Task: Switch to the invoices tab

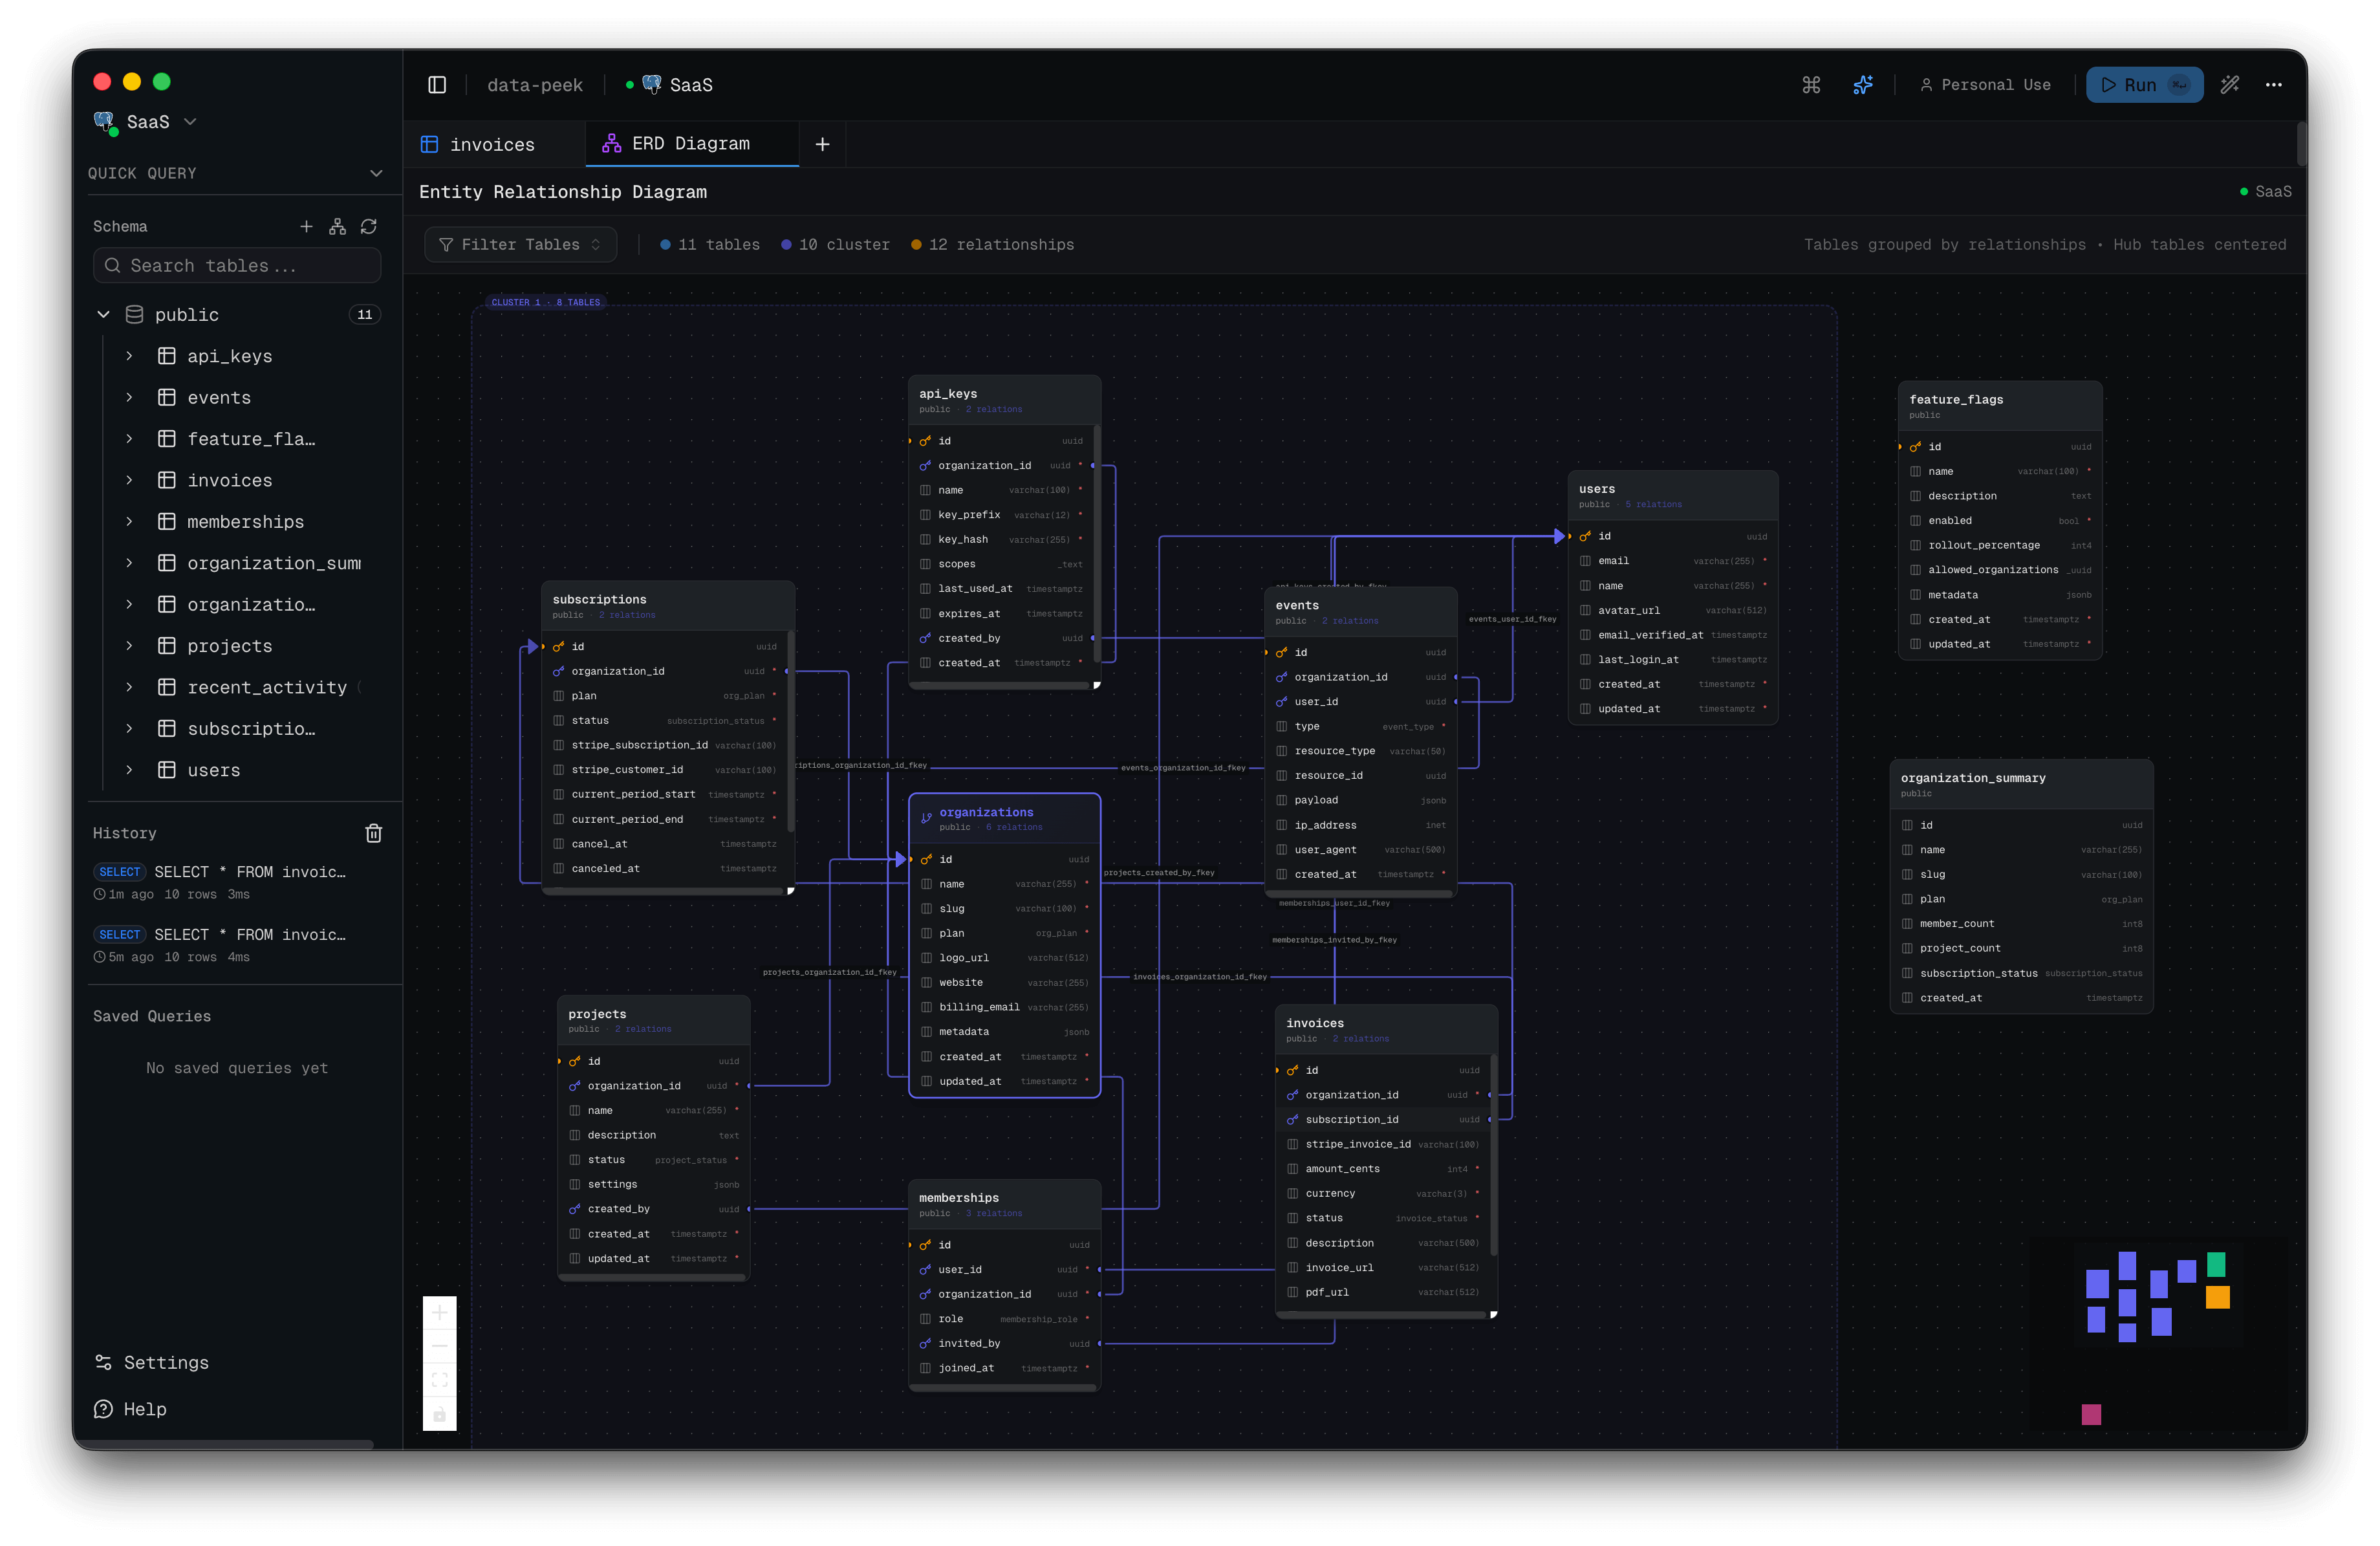Action: (492, 144)
